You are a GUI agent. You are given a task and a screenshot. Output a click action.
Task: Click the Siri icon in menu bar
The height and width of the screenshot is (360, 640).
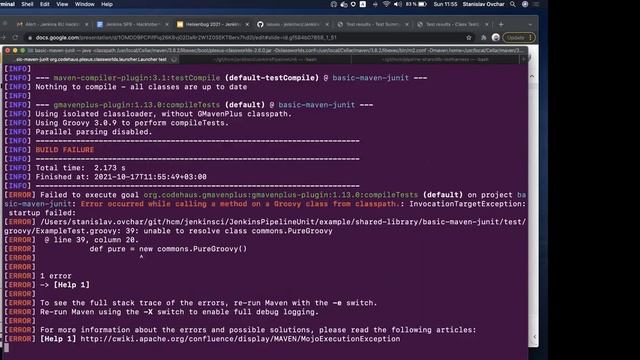pyautogui.click(x=525, y=4)
